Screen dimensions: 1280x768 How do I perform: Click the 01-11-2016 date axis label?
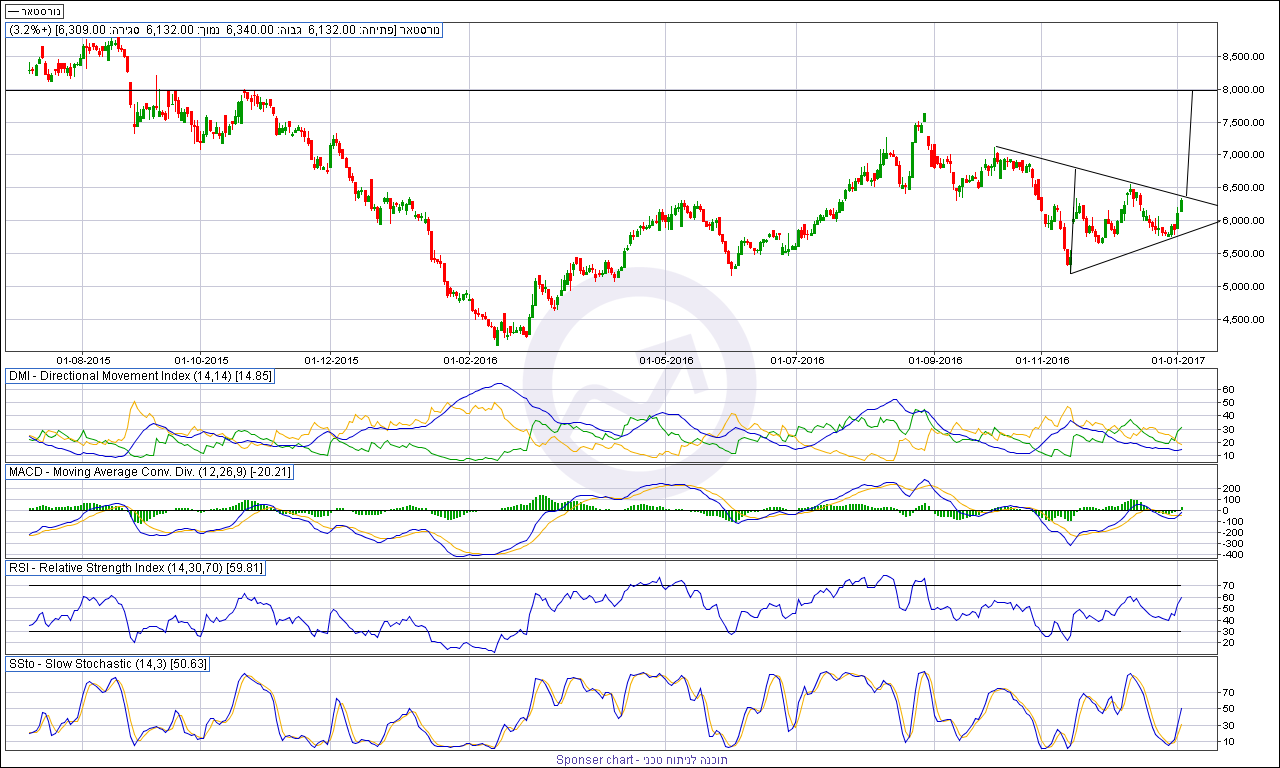[1043, 359]
